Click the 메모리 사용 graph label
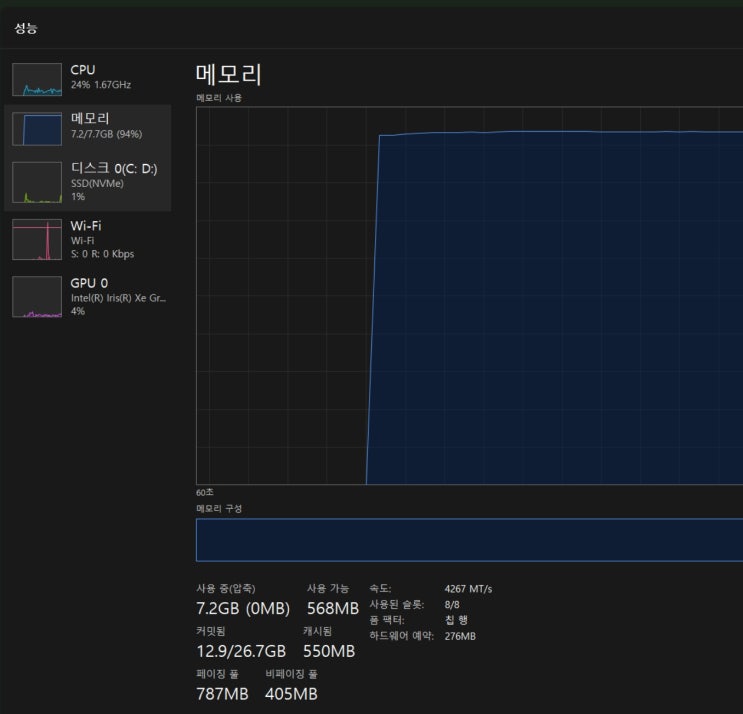The width and height of the screenshot is (743, 714). [x=219, y=98]
